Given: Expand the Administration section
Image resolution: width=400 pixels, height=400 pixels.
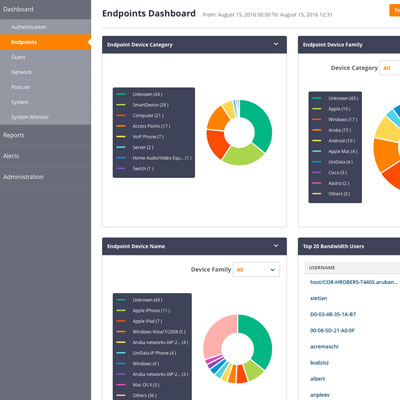Looking at the screenshot, I should (23, 177).
